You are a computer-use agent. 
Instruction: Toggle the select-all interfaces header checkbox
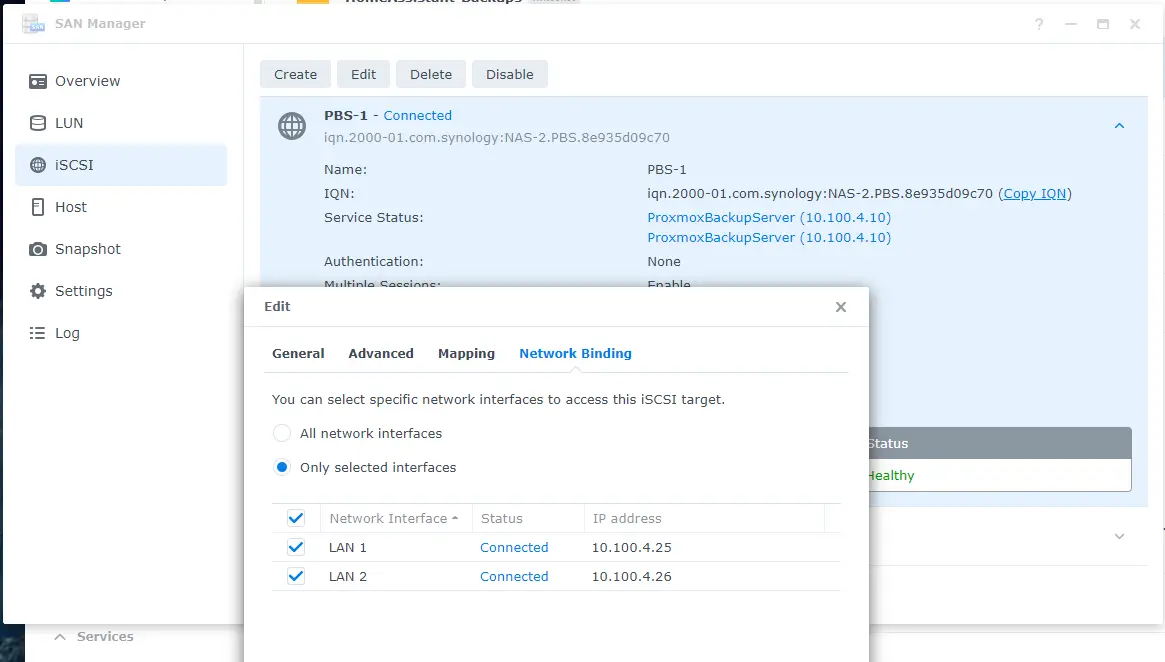(x=296, y=518)
